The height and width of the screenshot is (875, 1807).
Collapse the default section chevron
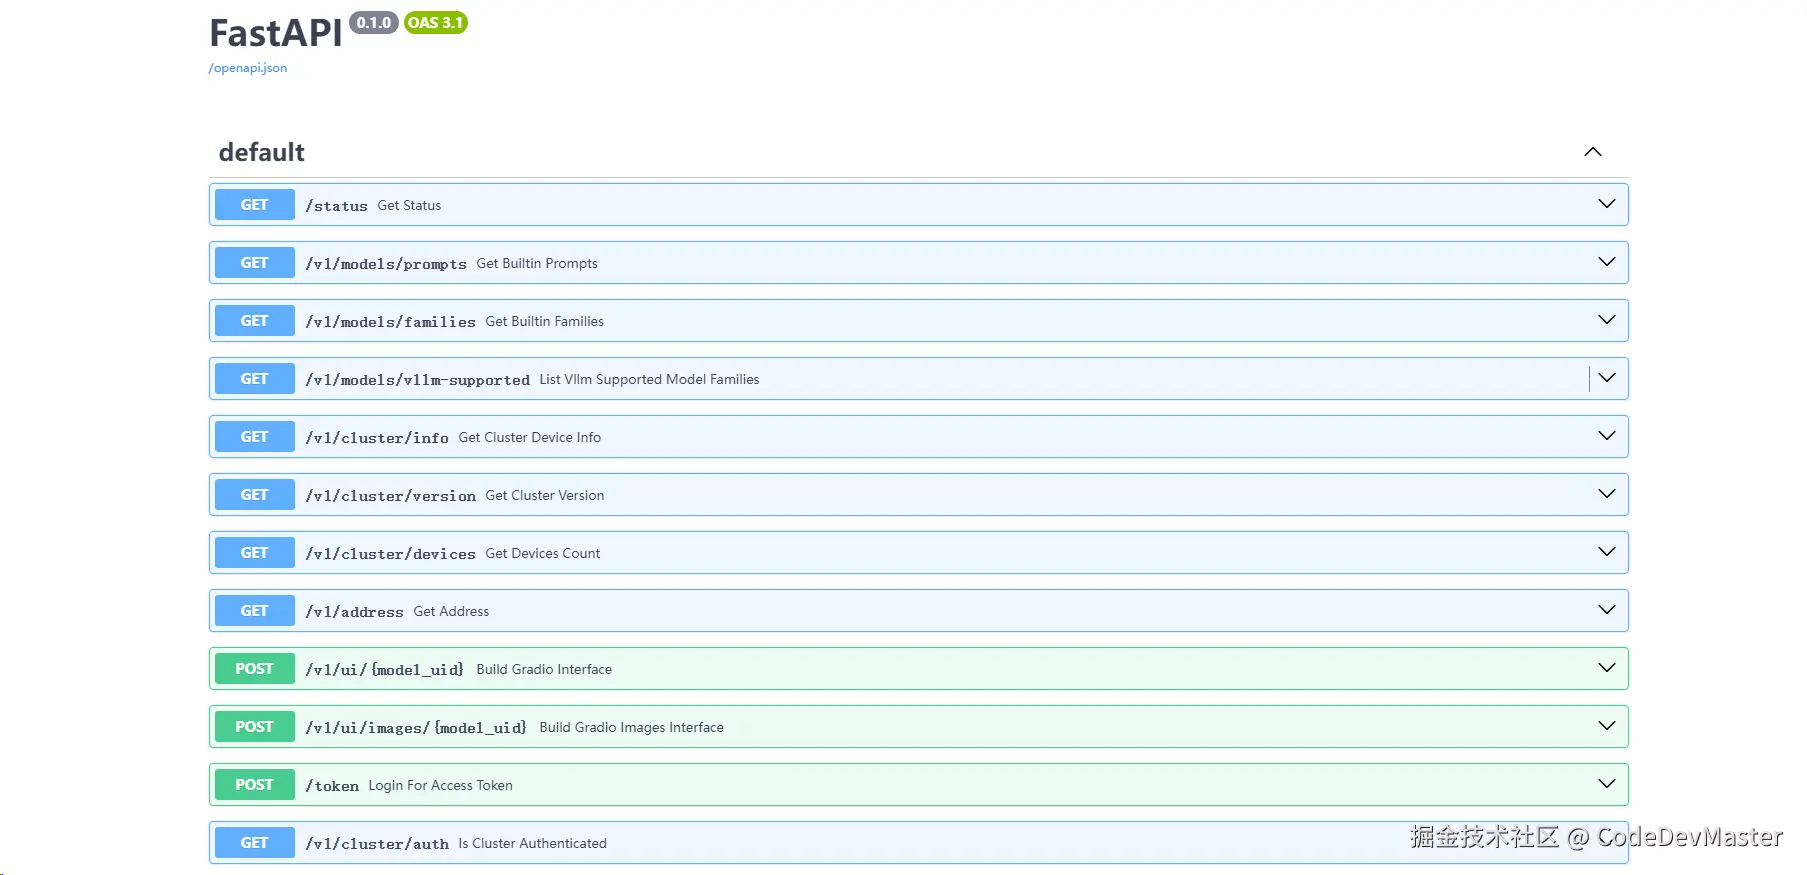pyautogui.click(x=1593, y=152)
